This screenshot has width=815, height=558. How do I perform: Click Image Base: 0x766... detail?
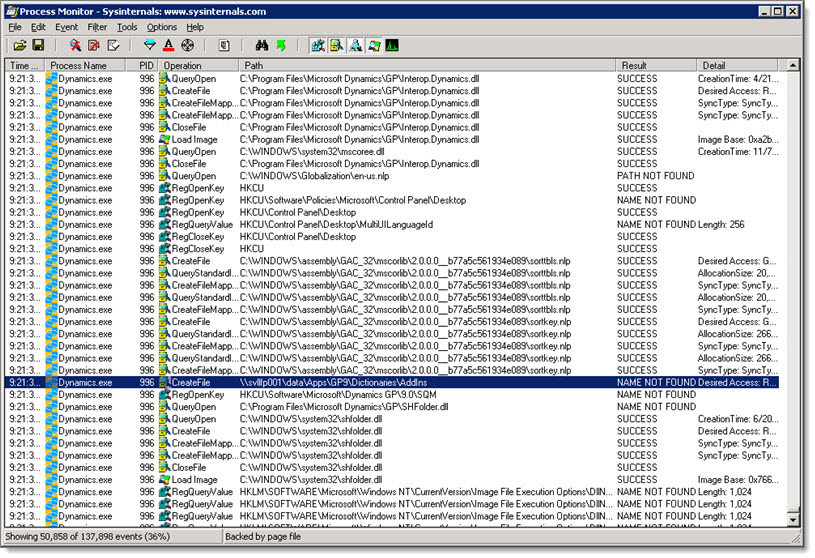coord(738,480)
